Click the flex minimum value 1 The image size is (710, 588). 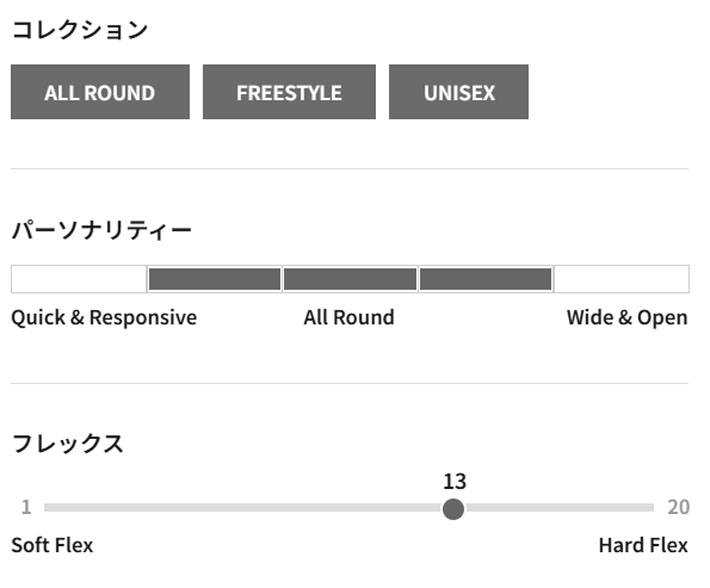26,508
